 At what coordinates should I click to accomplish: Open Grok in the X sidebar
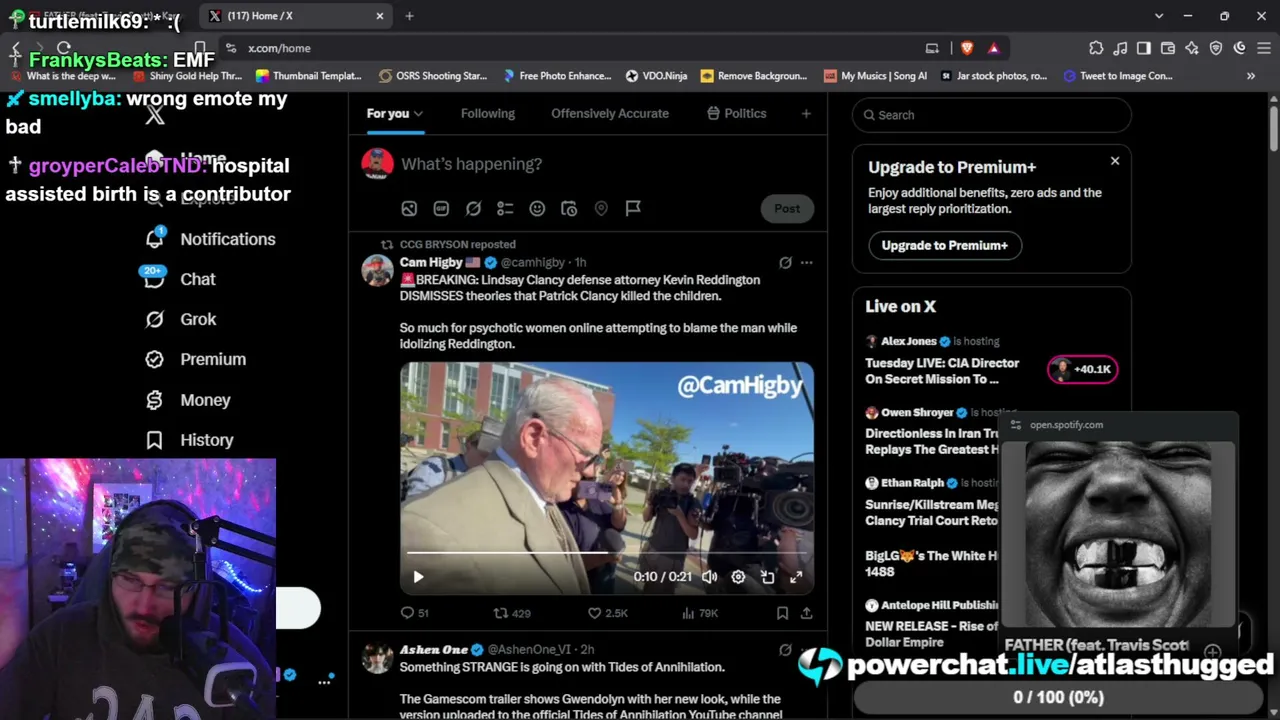tap(181, 319)
